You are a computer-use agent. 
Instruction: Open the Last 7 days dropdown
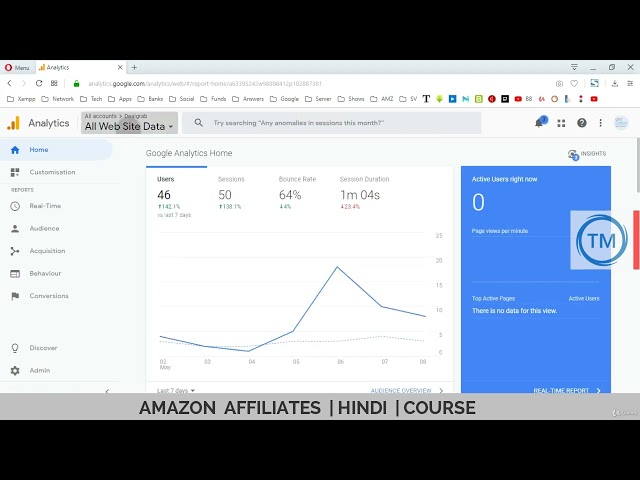coord(176,391)
